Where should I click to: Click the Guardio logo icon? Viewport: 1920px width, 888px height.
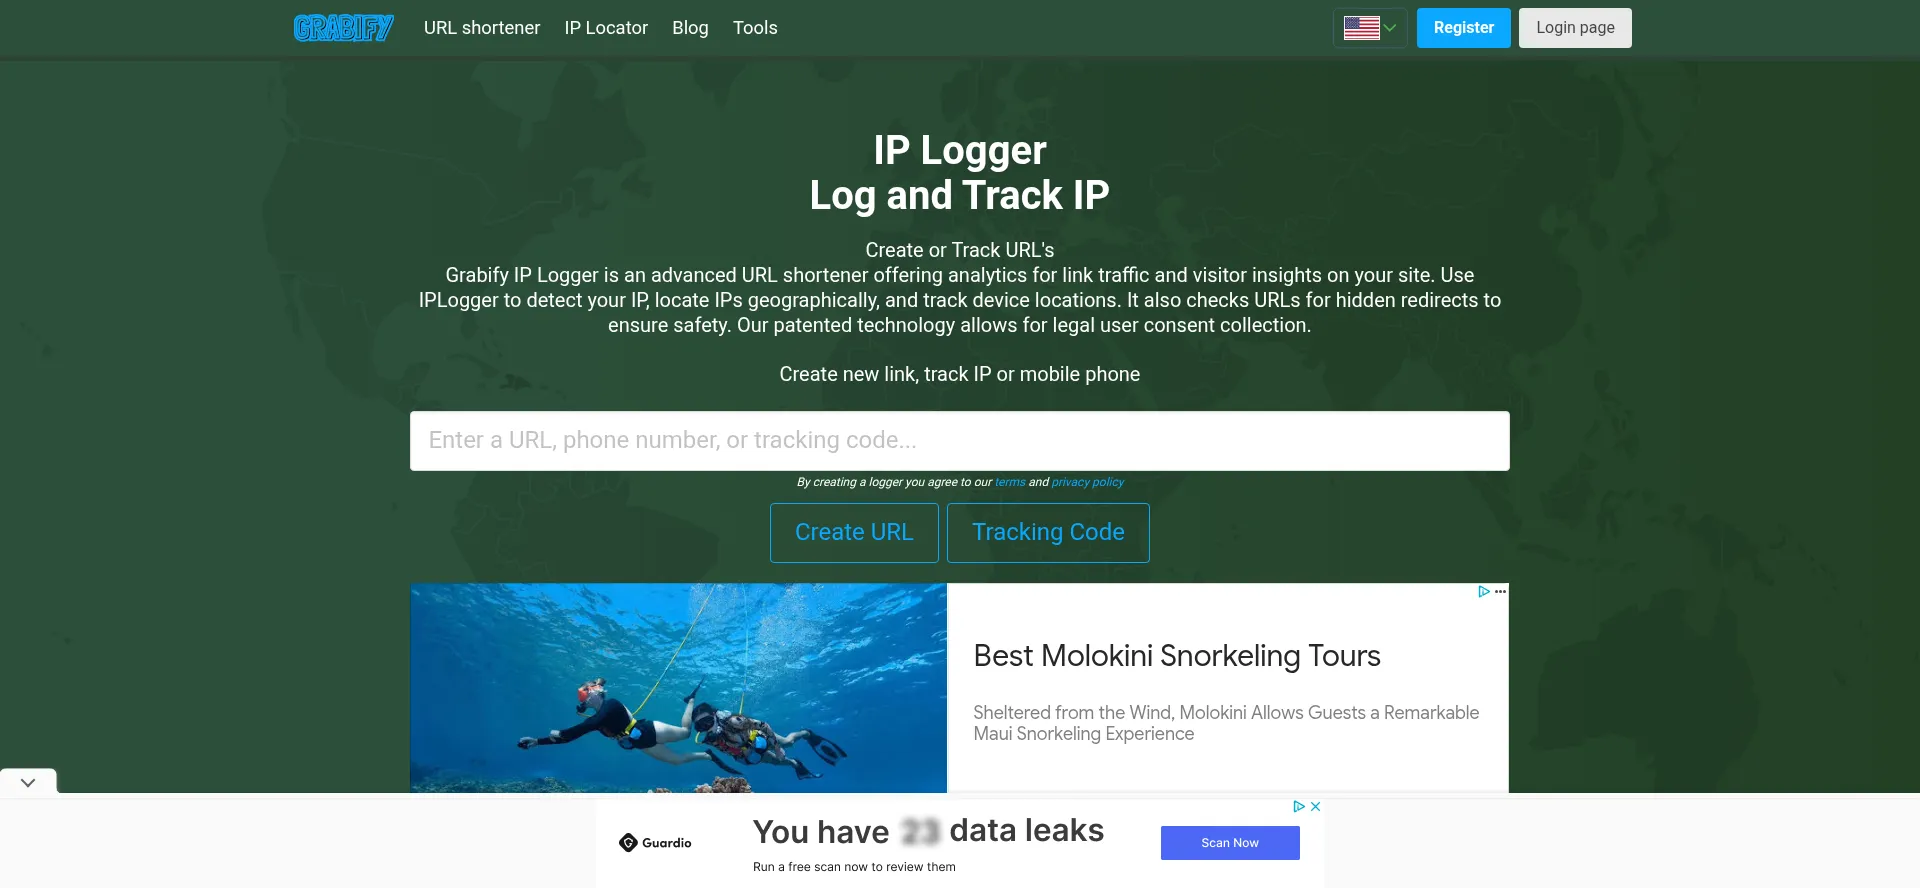coord(628,843)
